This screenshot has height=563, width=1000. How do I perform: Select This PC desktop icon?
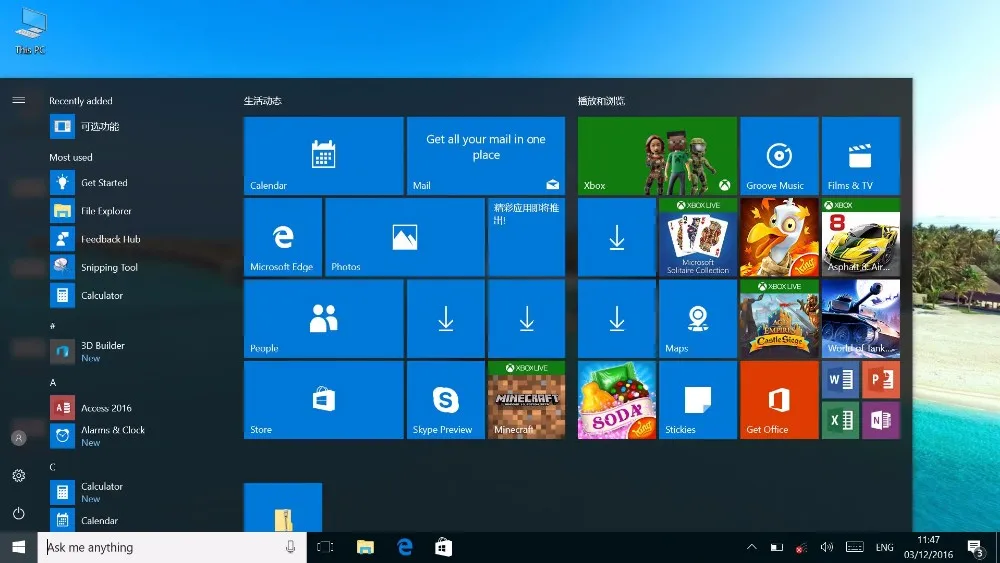coord(30,30)
